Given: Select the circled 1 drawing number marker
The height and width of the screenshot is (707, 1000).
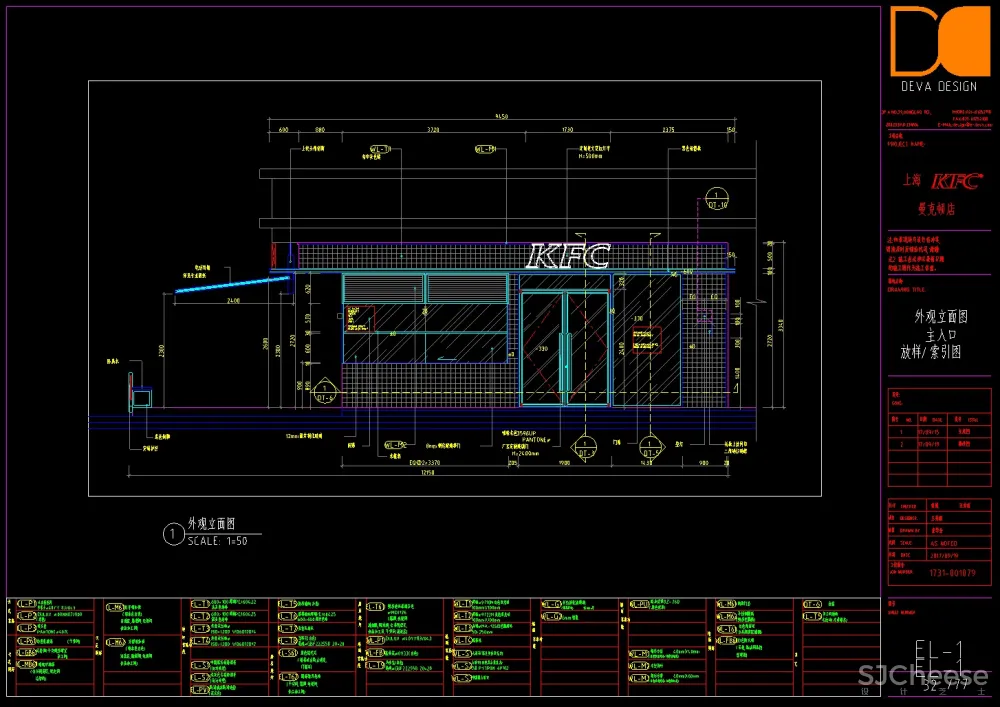Looking at the screenshot, I should click(174, 535).
